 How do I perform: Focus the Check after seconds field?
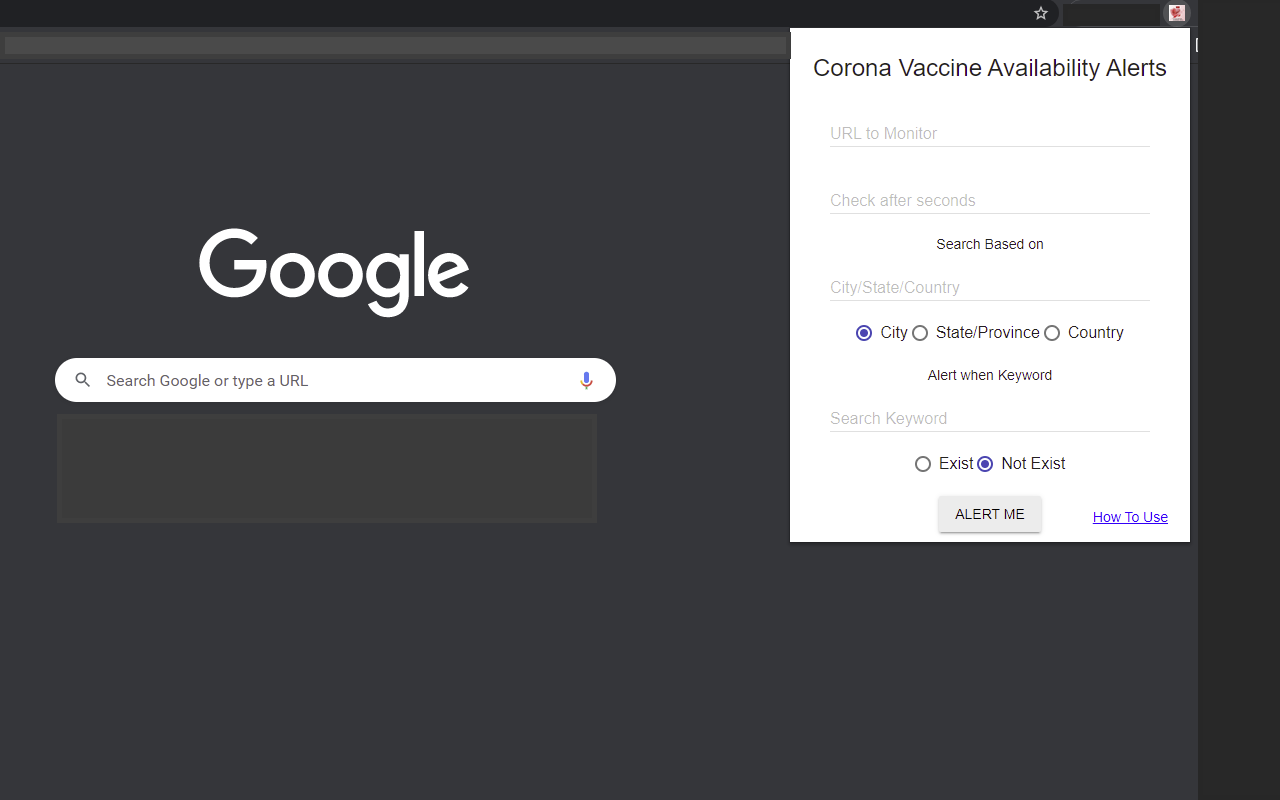coord(990,200)
